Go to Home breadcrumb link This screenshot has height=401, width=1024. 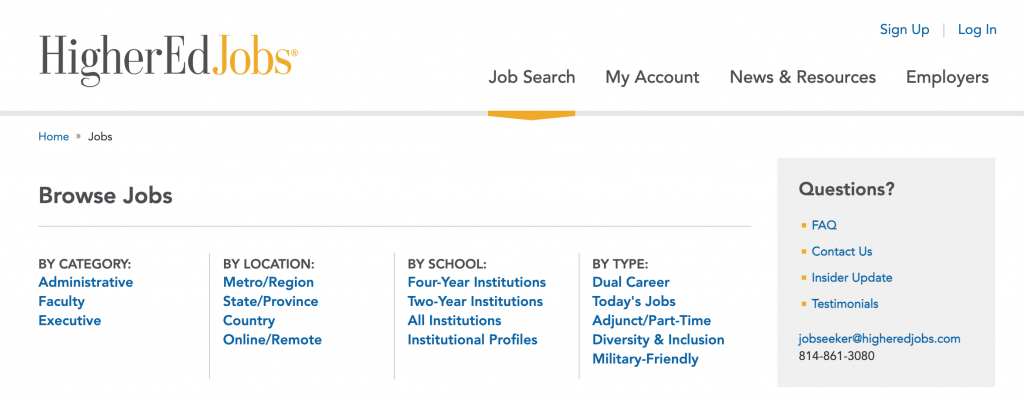click(54, 136)
